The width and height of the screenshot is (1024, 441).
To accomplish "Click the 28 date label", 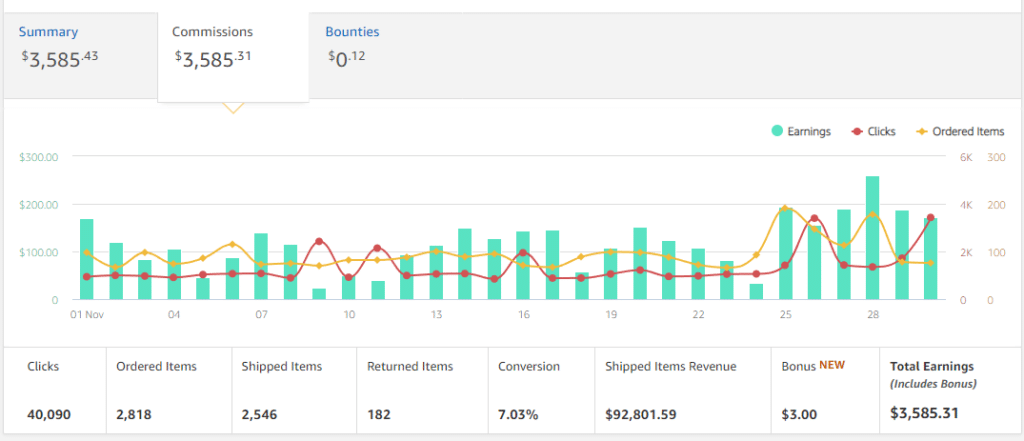I will coord(872,314).
